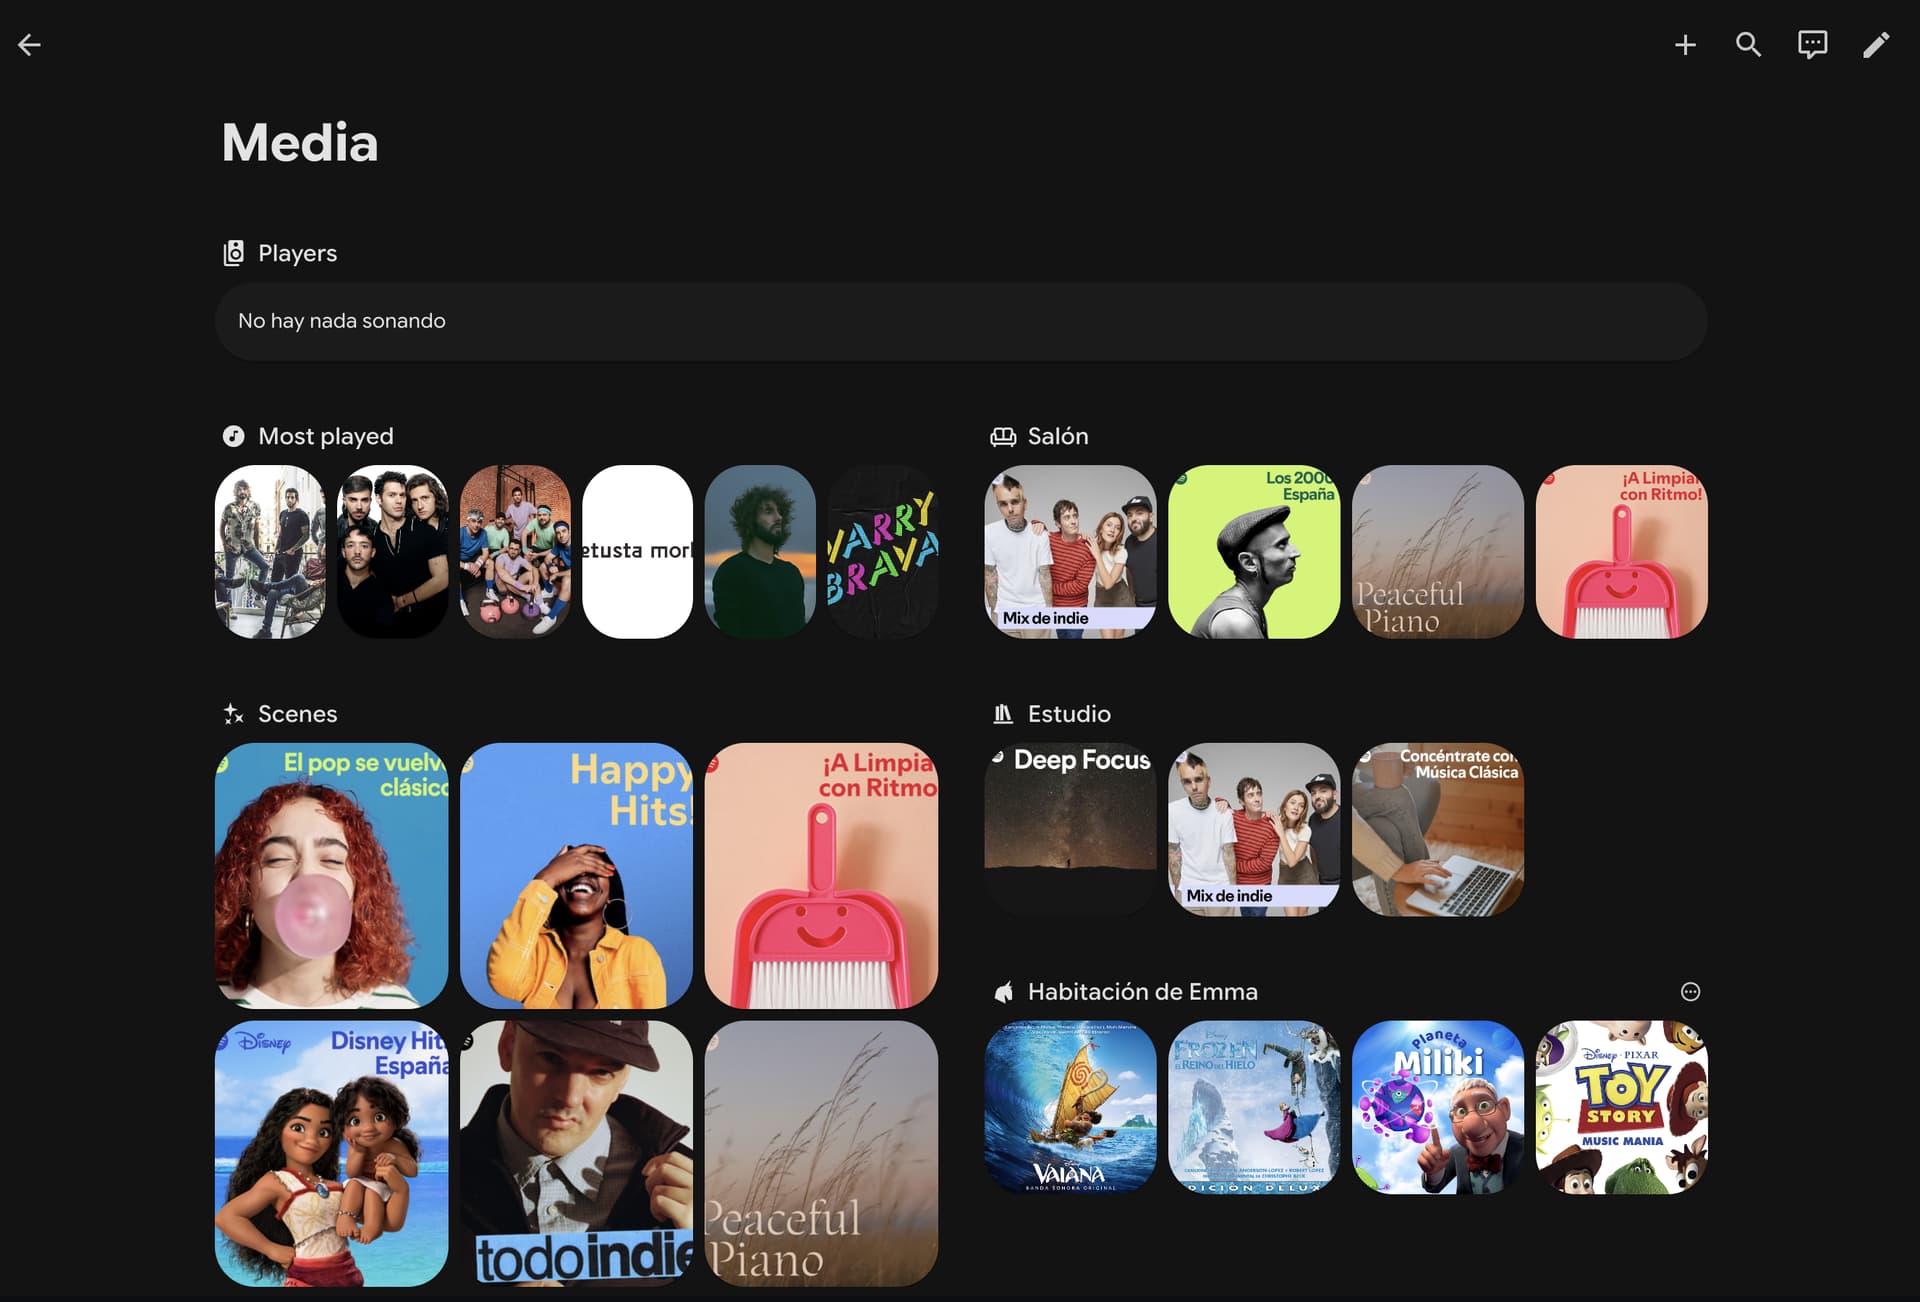The width and height of the screenshot is (1920, 1302).
Task: Open the assistant chat bubble icon
Action: tap(1812, 44)
